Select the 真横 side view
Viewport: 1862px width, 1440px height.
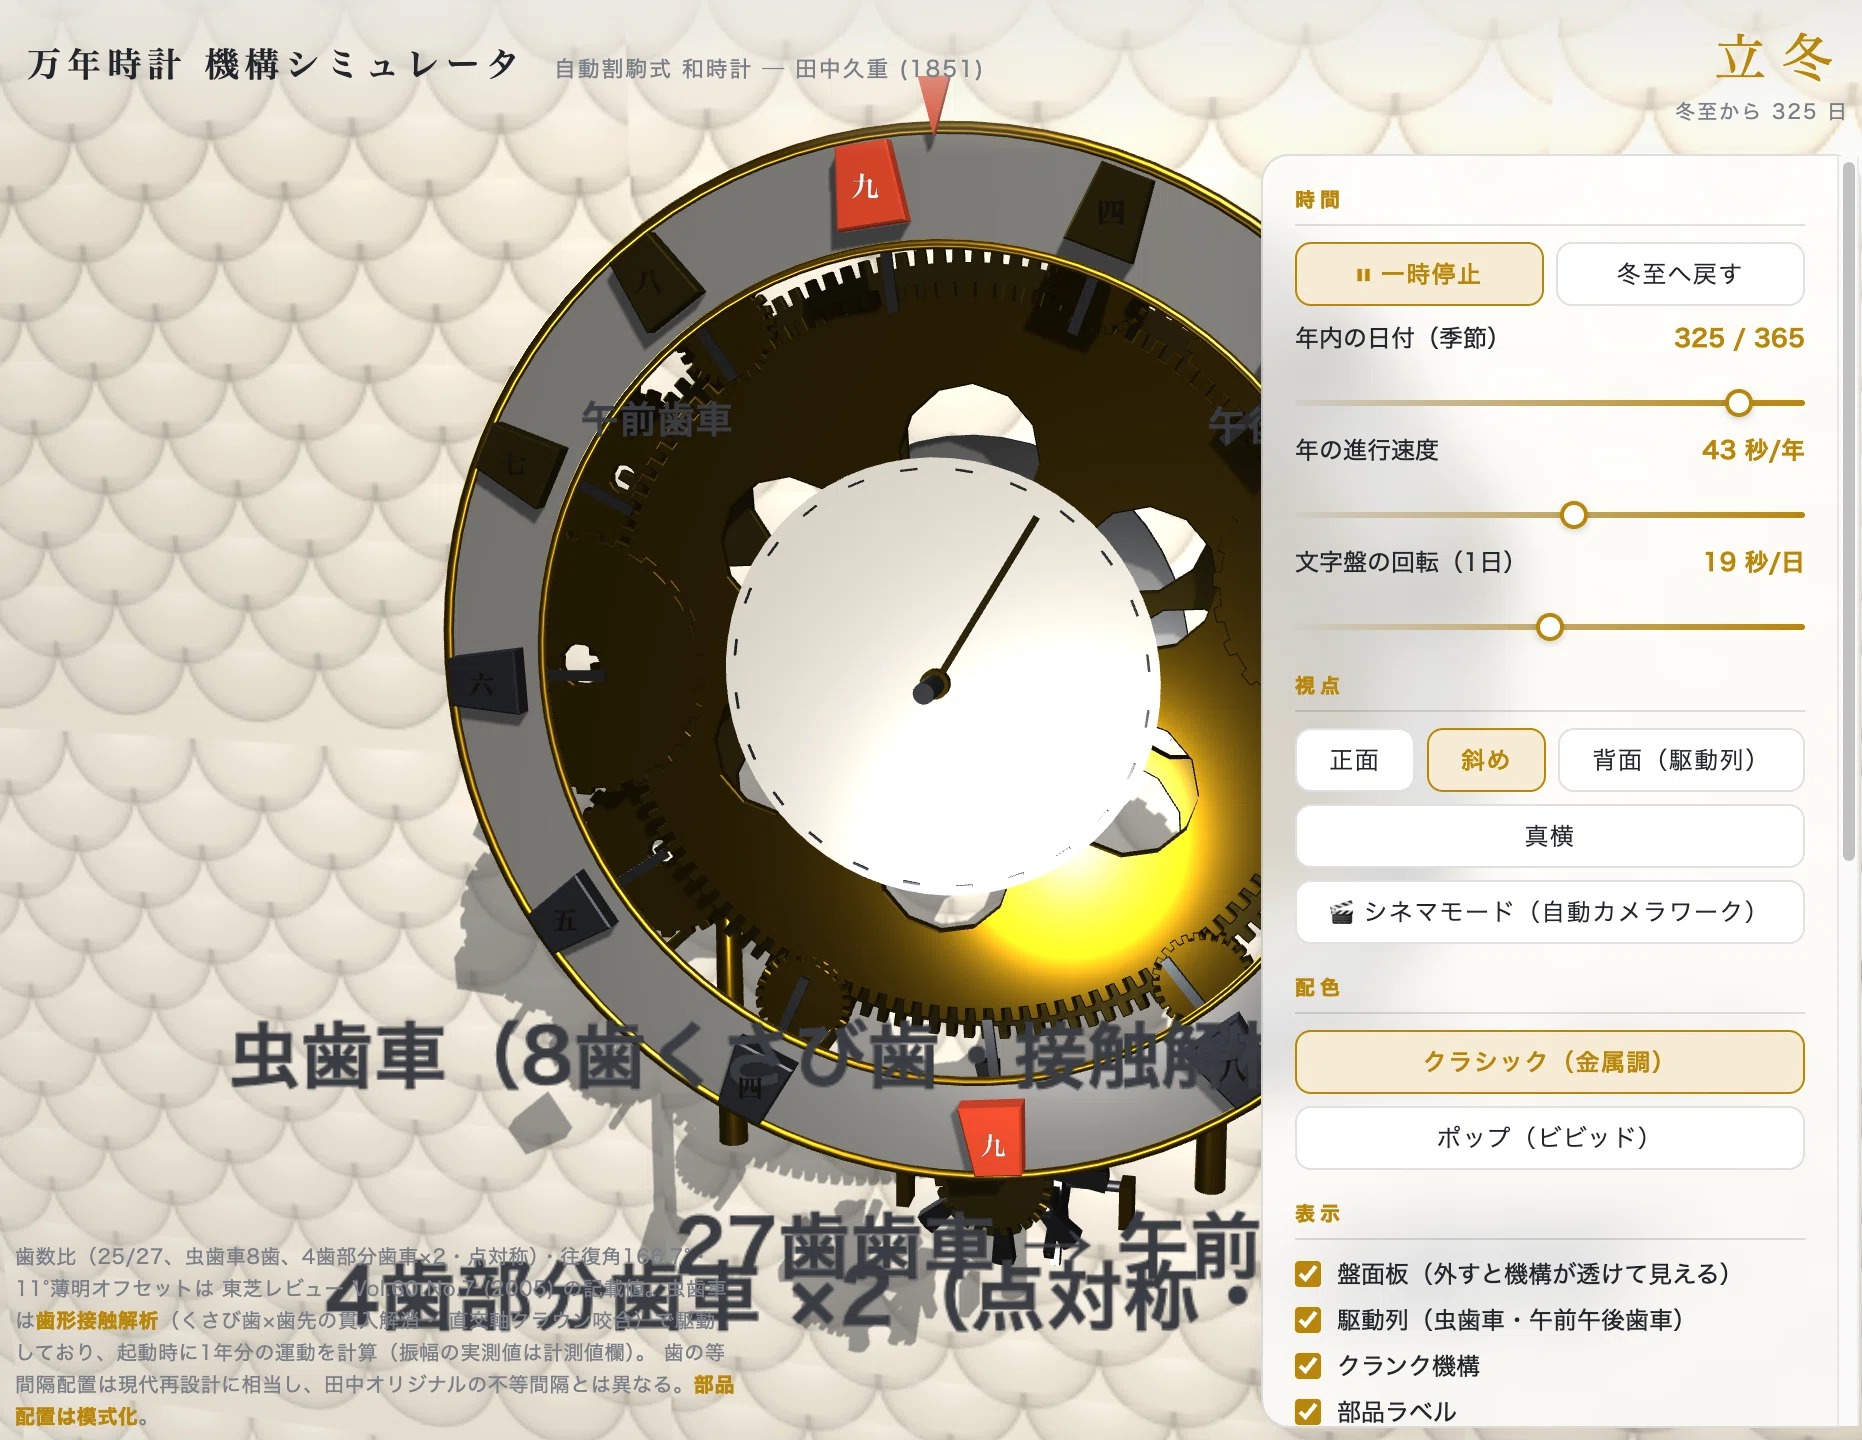tap(1550, 836)
